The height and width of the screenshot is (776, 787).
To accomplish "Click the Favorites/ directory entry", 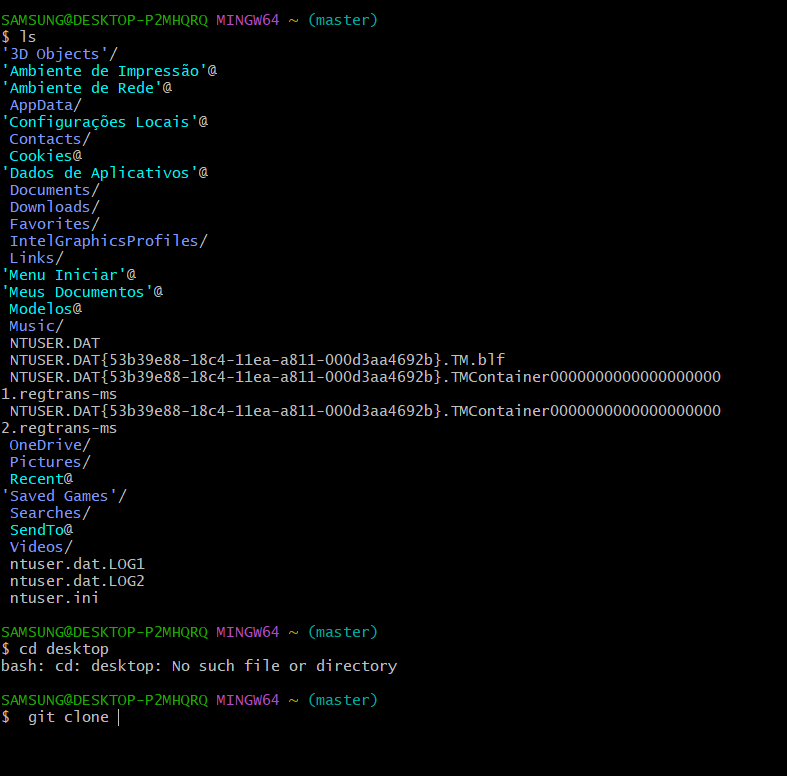I will [x=55, y=224].
